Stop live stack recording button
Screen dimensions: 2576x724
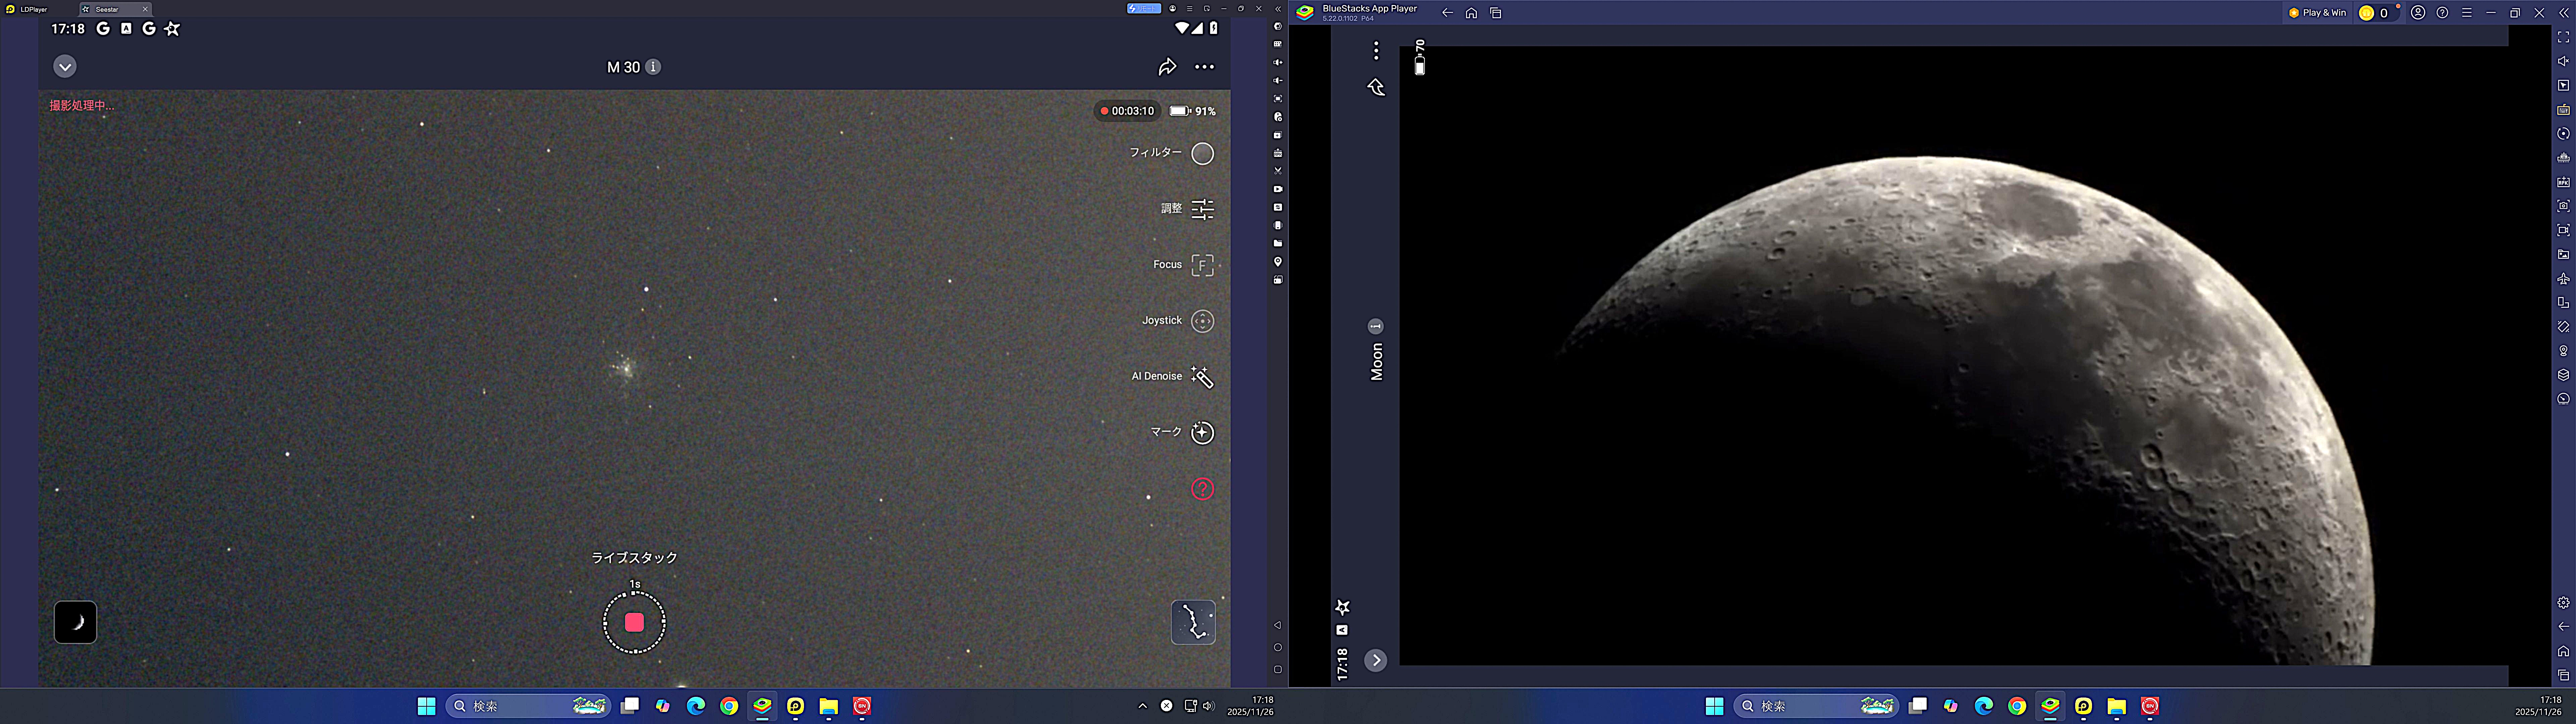point(634,622)
